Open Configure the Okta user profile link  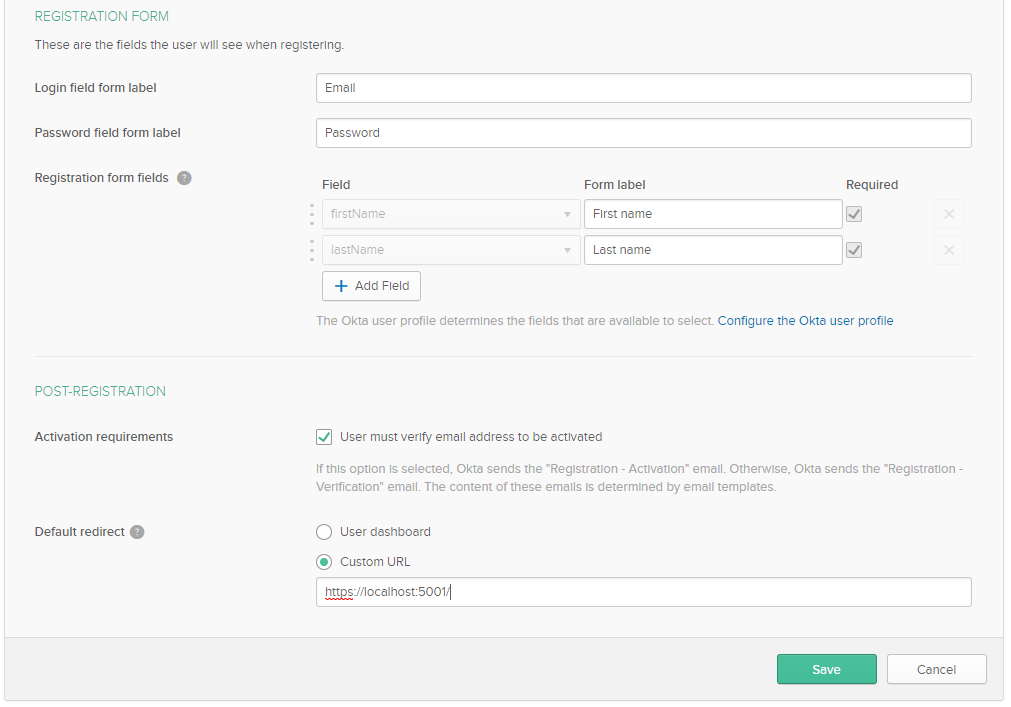[805, 321]
